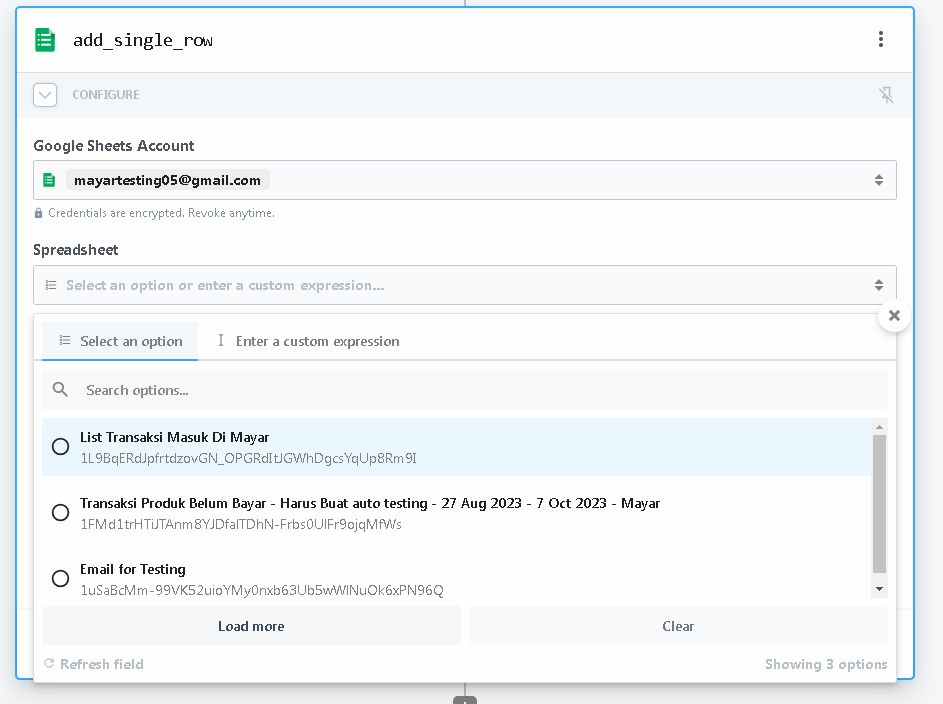Select List Transaksi Masuk Di Mayar radio
The image size is (943, 704).
(x=60, y=447)
